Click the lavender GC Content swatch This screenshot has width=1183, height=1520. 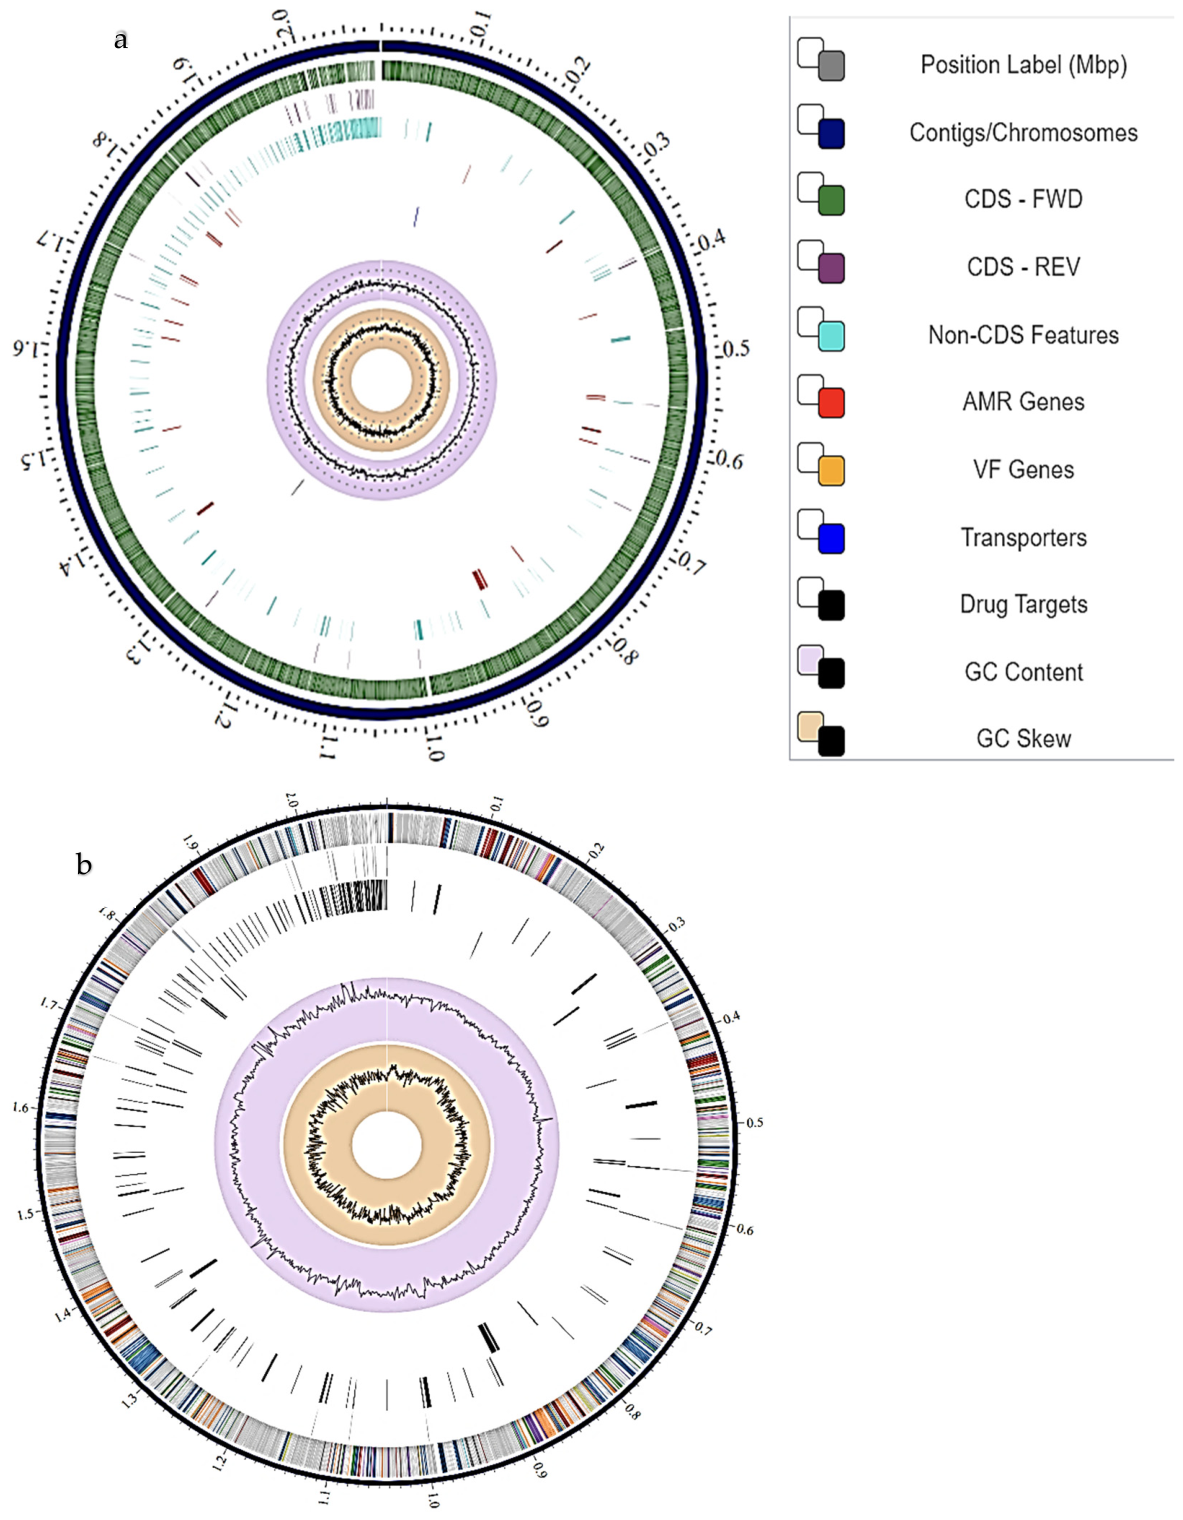810,659
